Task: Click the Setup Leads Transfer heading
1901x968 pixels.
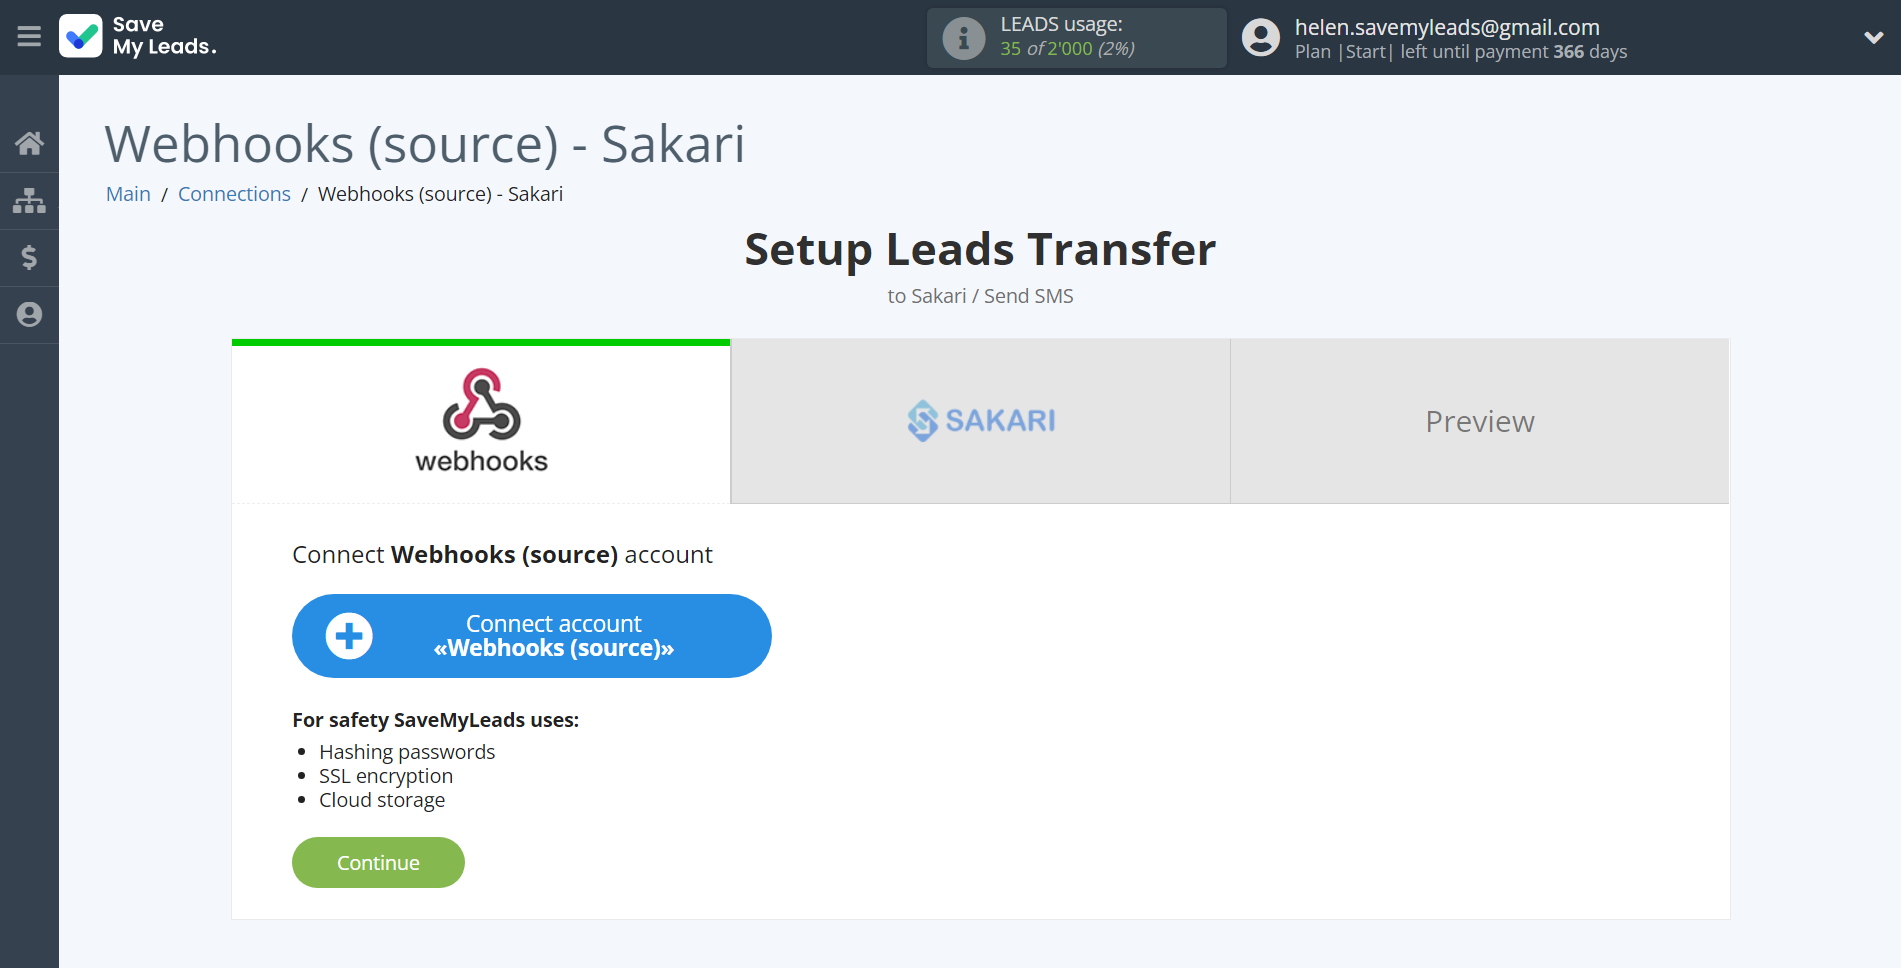Action: click(980, 249)
